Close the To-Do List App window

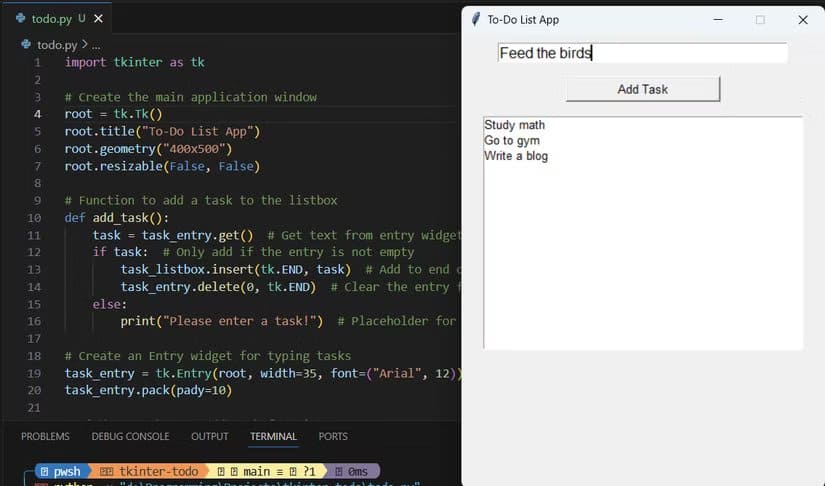point(802,19)
